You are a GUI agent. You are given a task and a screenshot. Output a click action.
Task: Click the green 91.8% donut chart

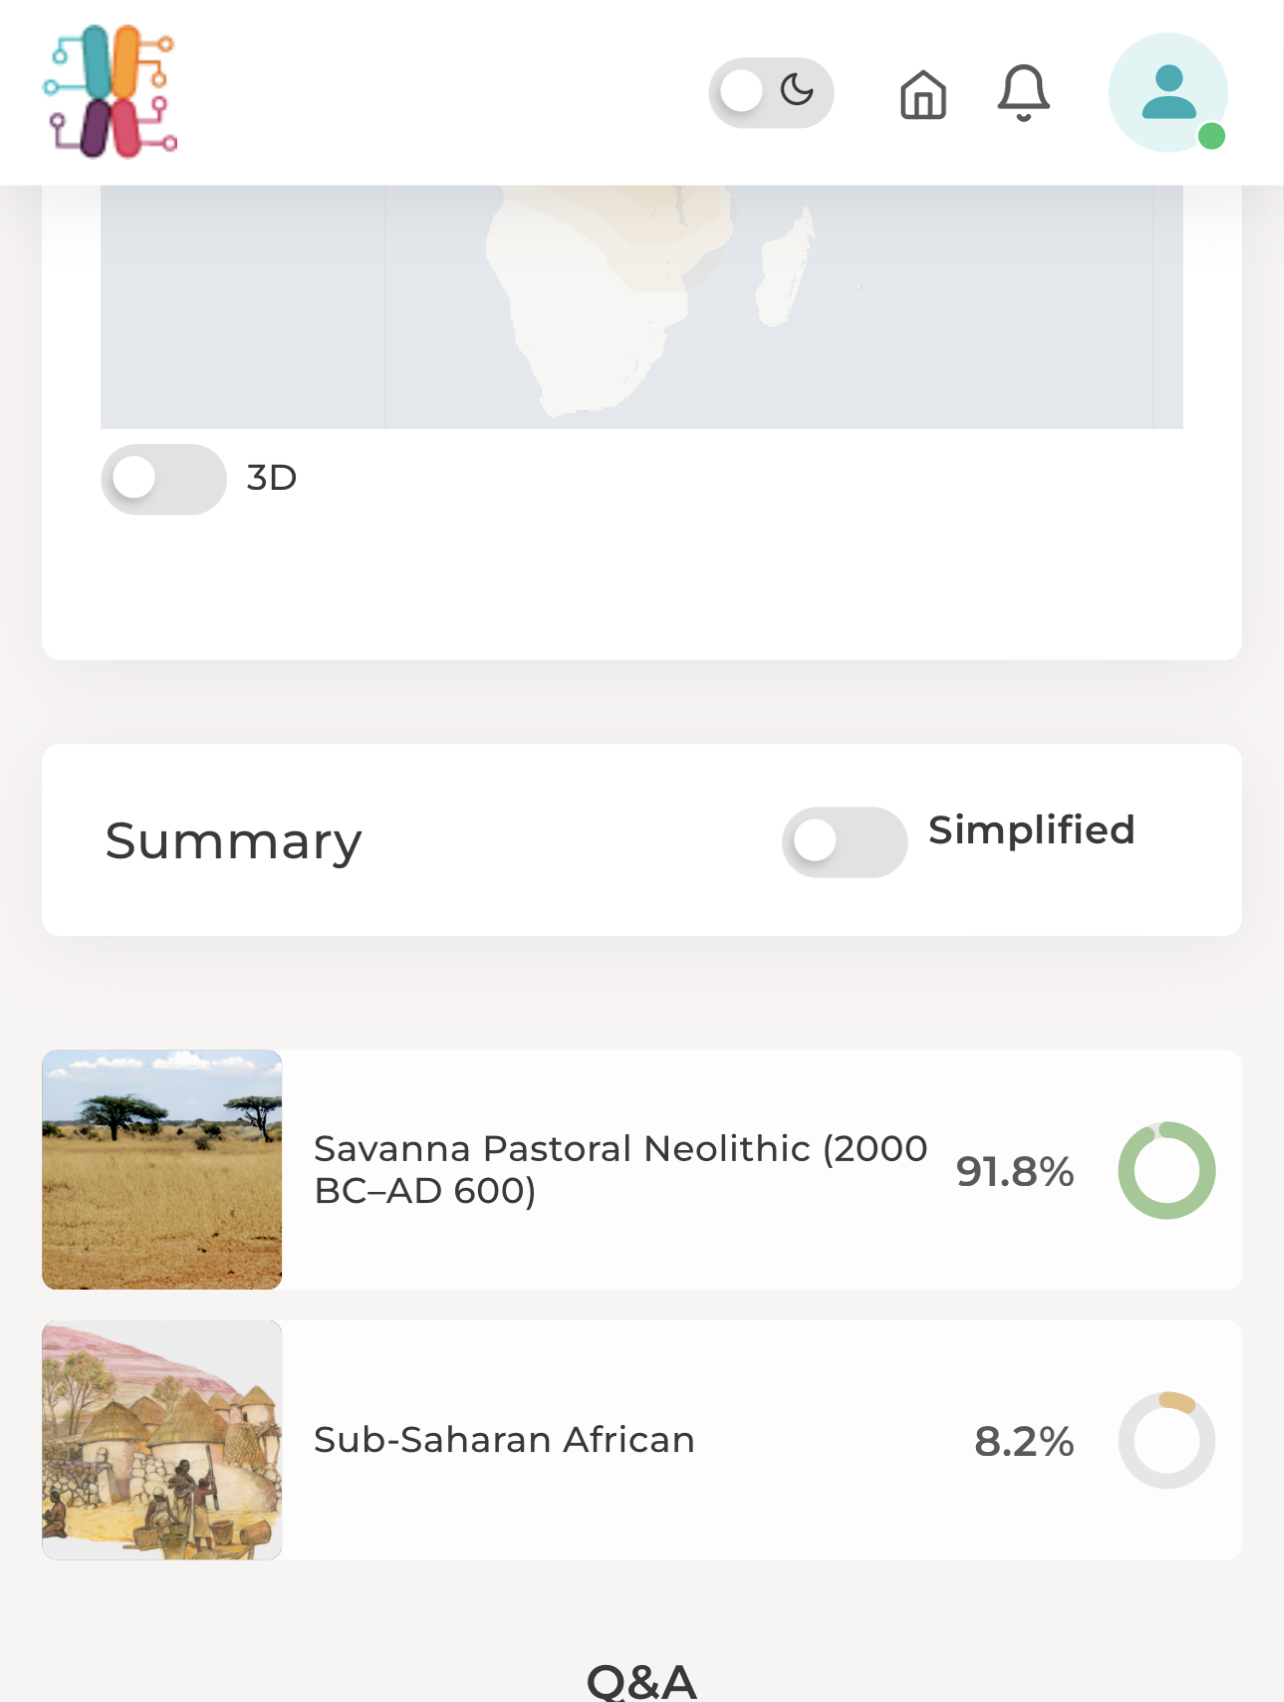pos(1166,1170)
